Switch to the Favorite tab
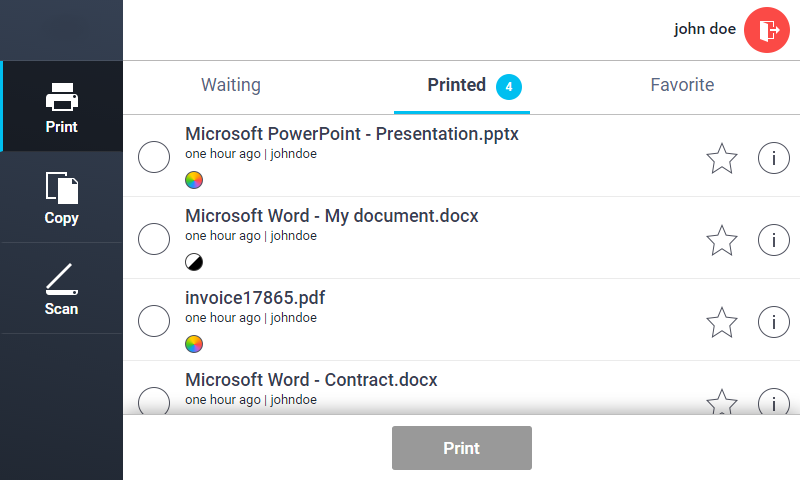 pyautogui.click(x=682, y=85)
